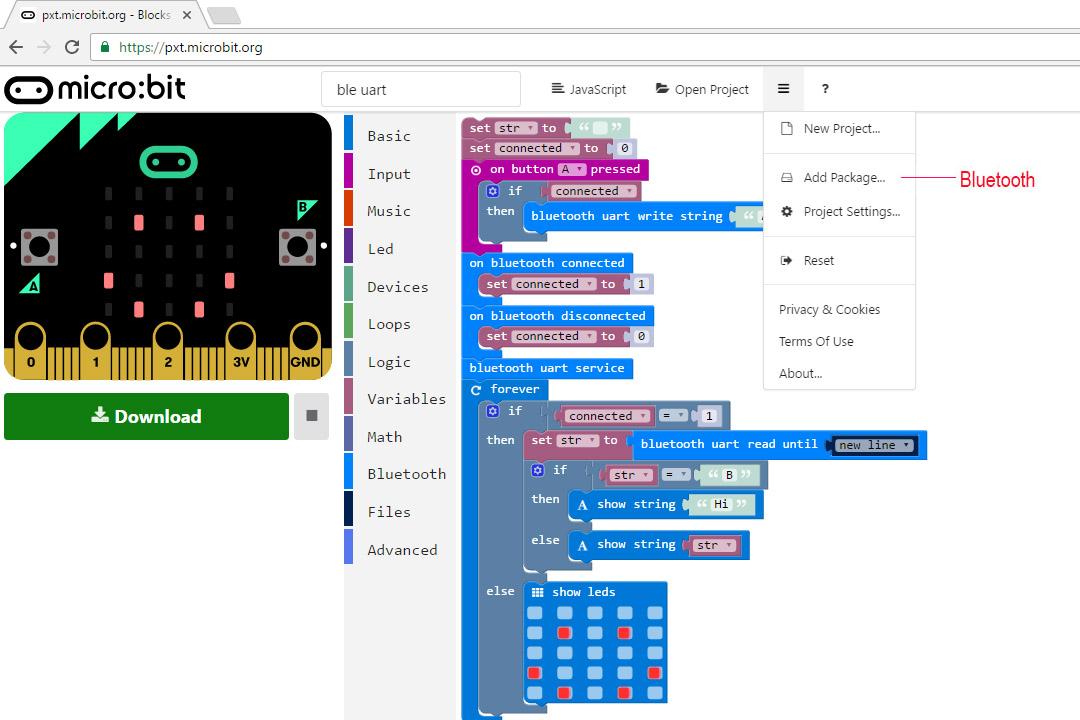Screen dimensions: 1080x720
Task: Open the Basic block category
Action: pyautogui.click(x=399, y=136)
